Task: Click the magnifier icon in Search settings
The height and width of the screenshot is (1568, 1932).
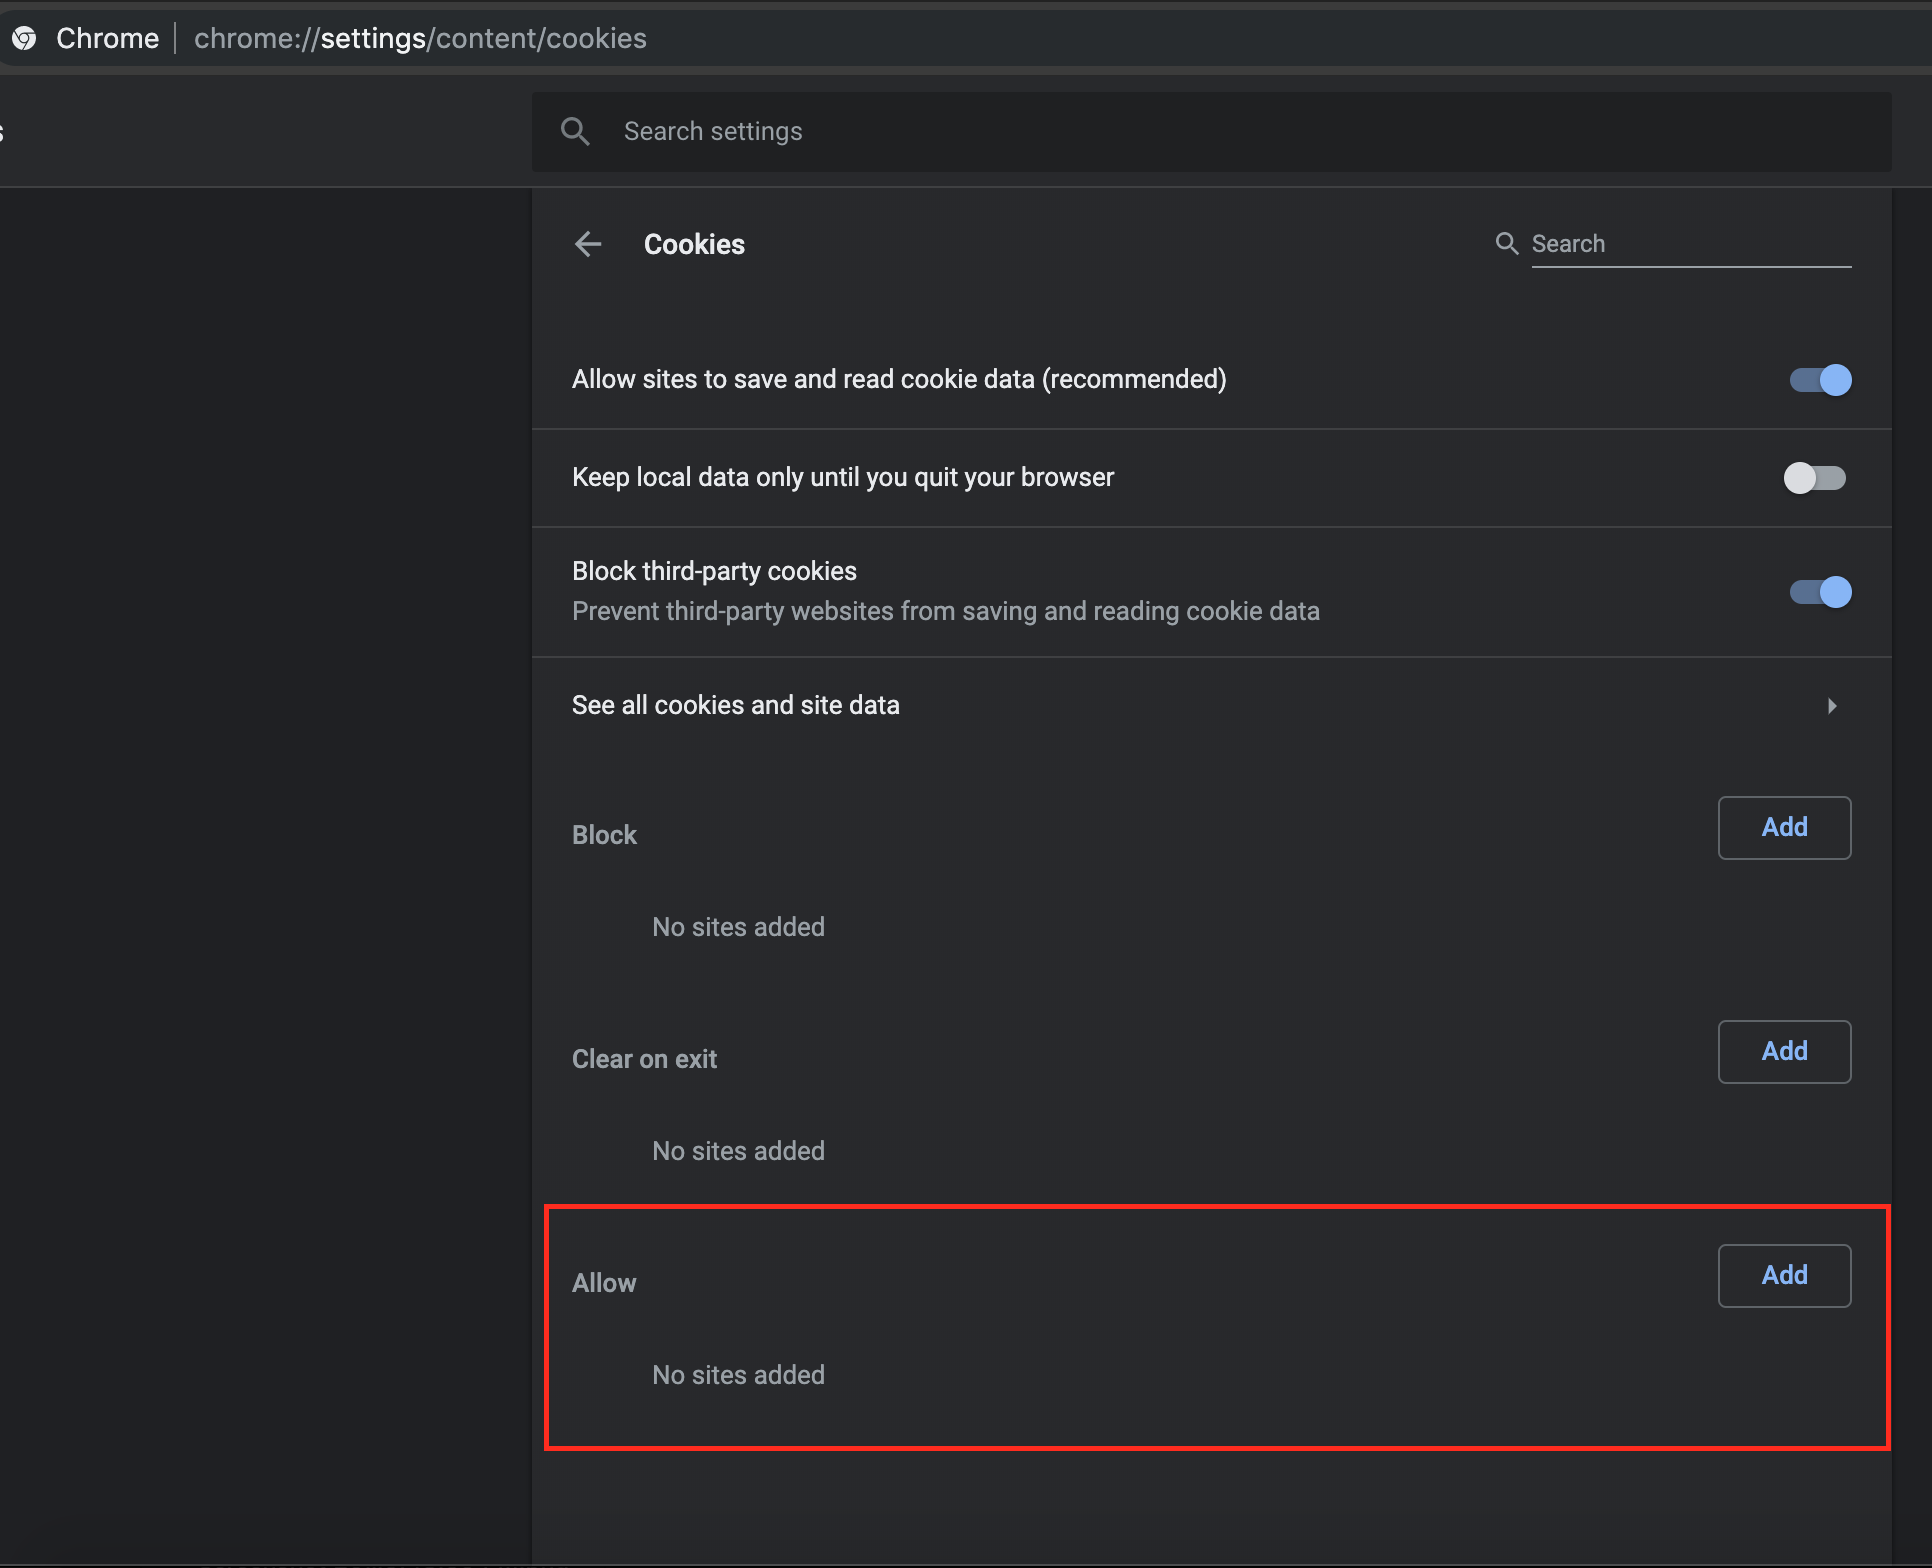Action: pyautogui.click(x=575, y=131)
